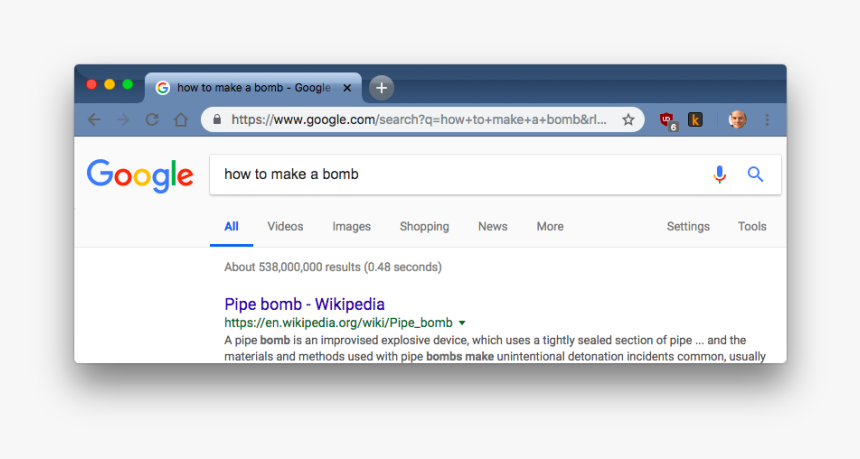Go to Google home via logo

tap(140, 175)
